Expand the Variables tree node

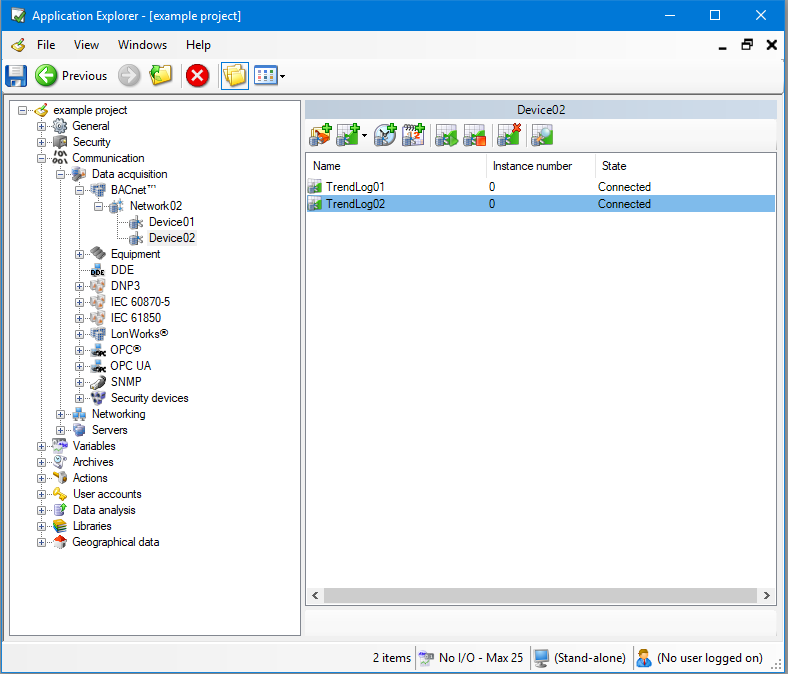coord(42,446)
